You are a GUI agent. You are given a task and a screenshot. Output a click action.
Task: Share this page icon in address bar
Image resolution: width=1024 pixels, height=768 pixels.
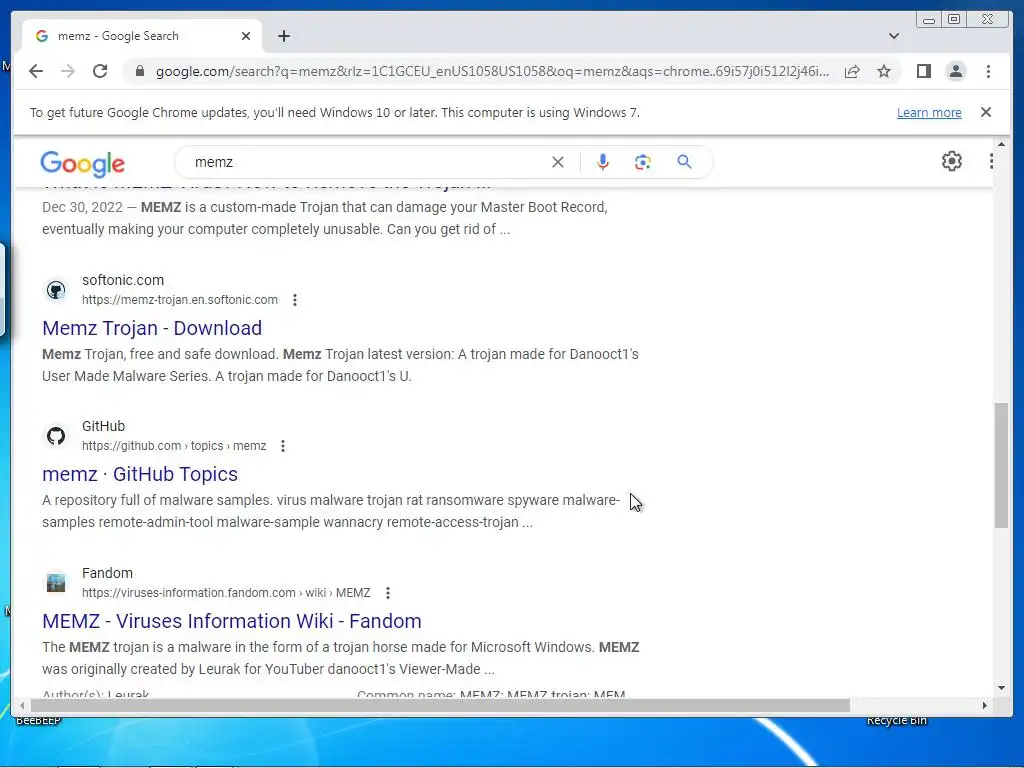tap(852, 71)
